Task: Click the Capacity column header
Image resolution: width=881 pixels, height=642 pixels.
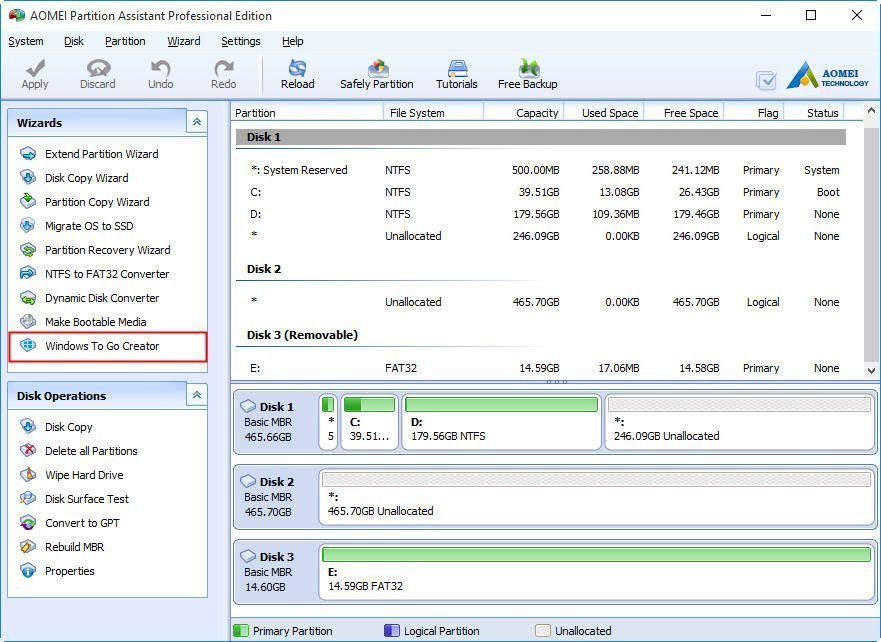Action: click(536, 113)
